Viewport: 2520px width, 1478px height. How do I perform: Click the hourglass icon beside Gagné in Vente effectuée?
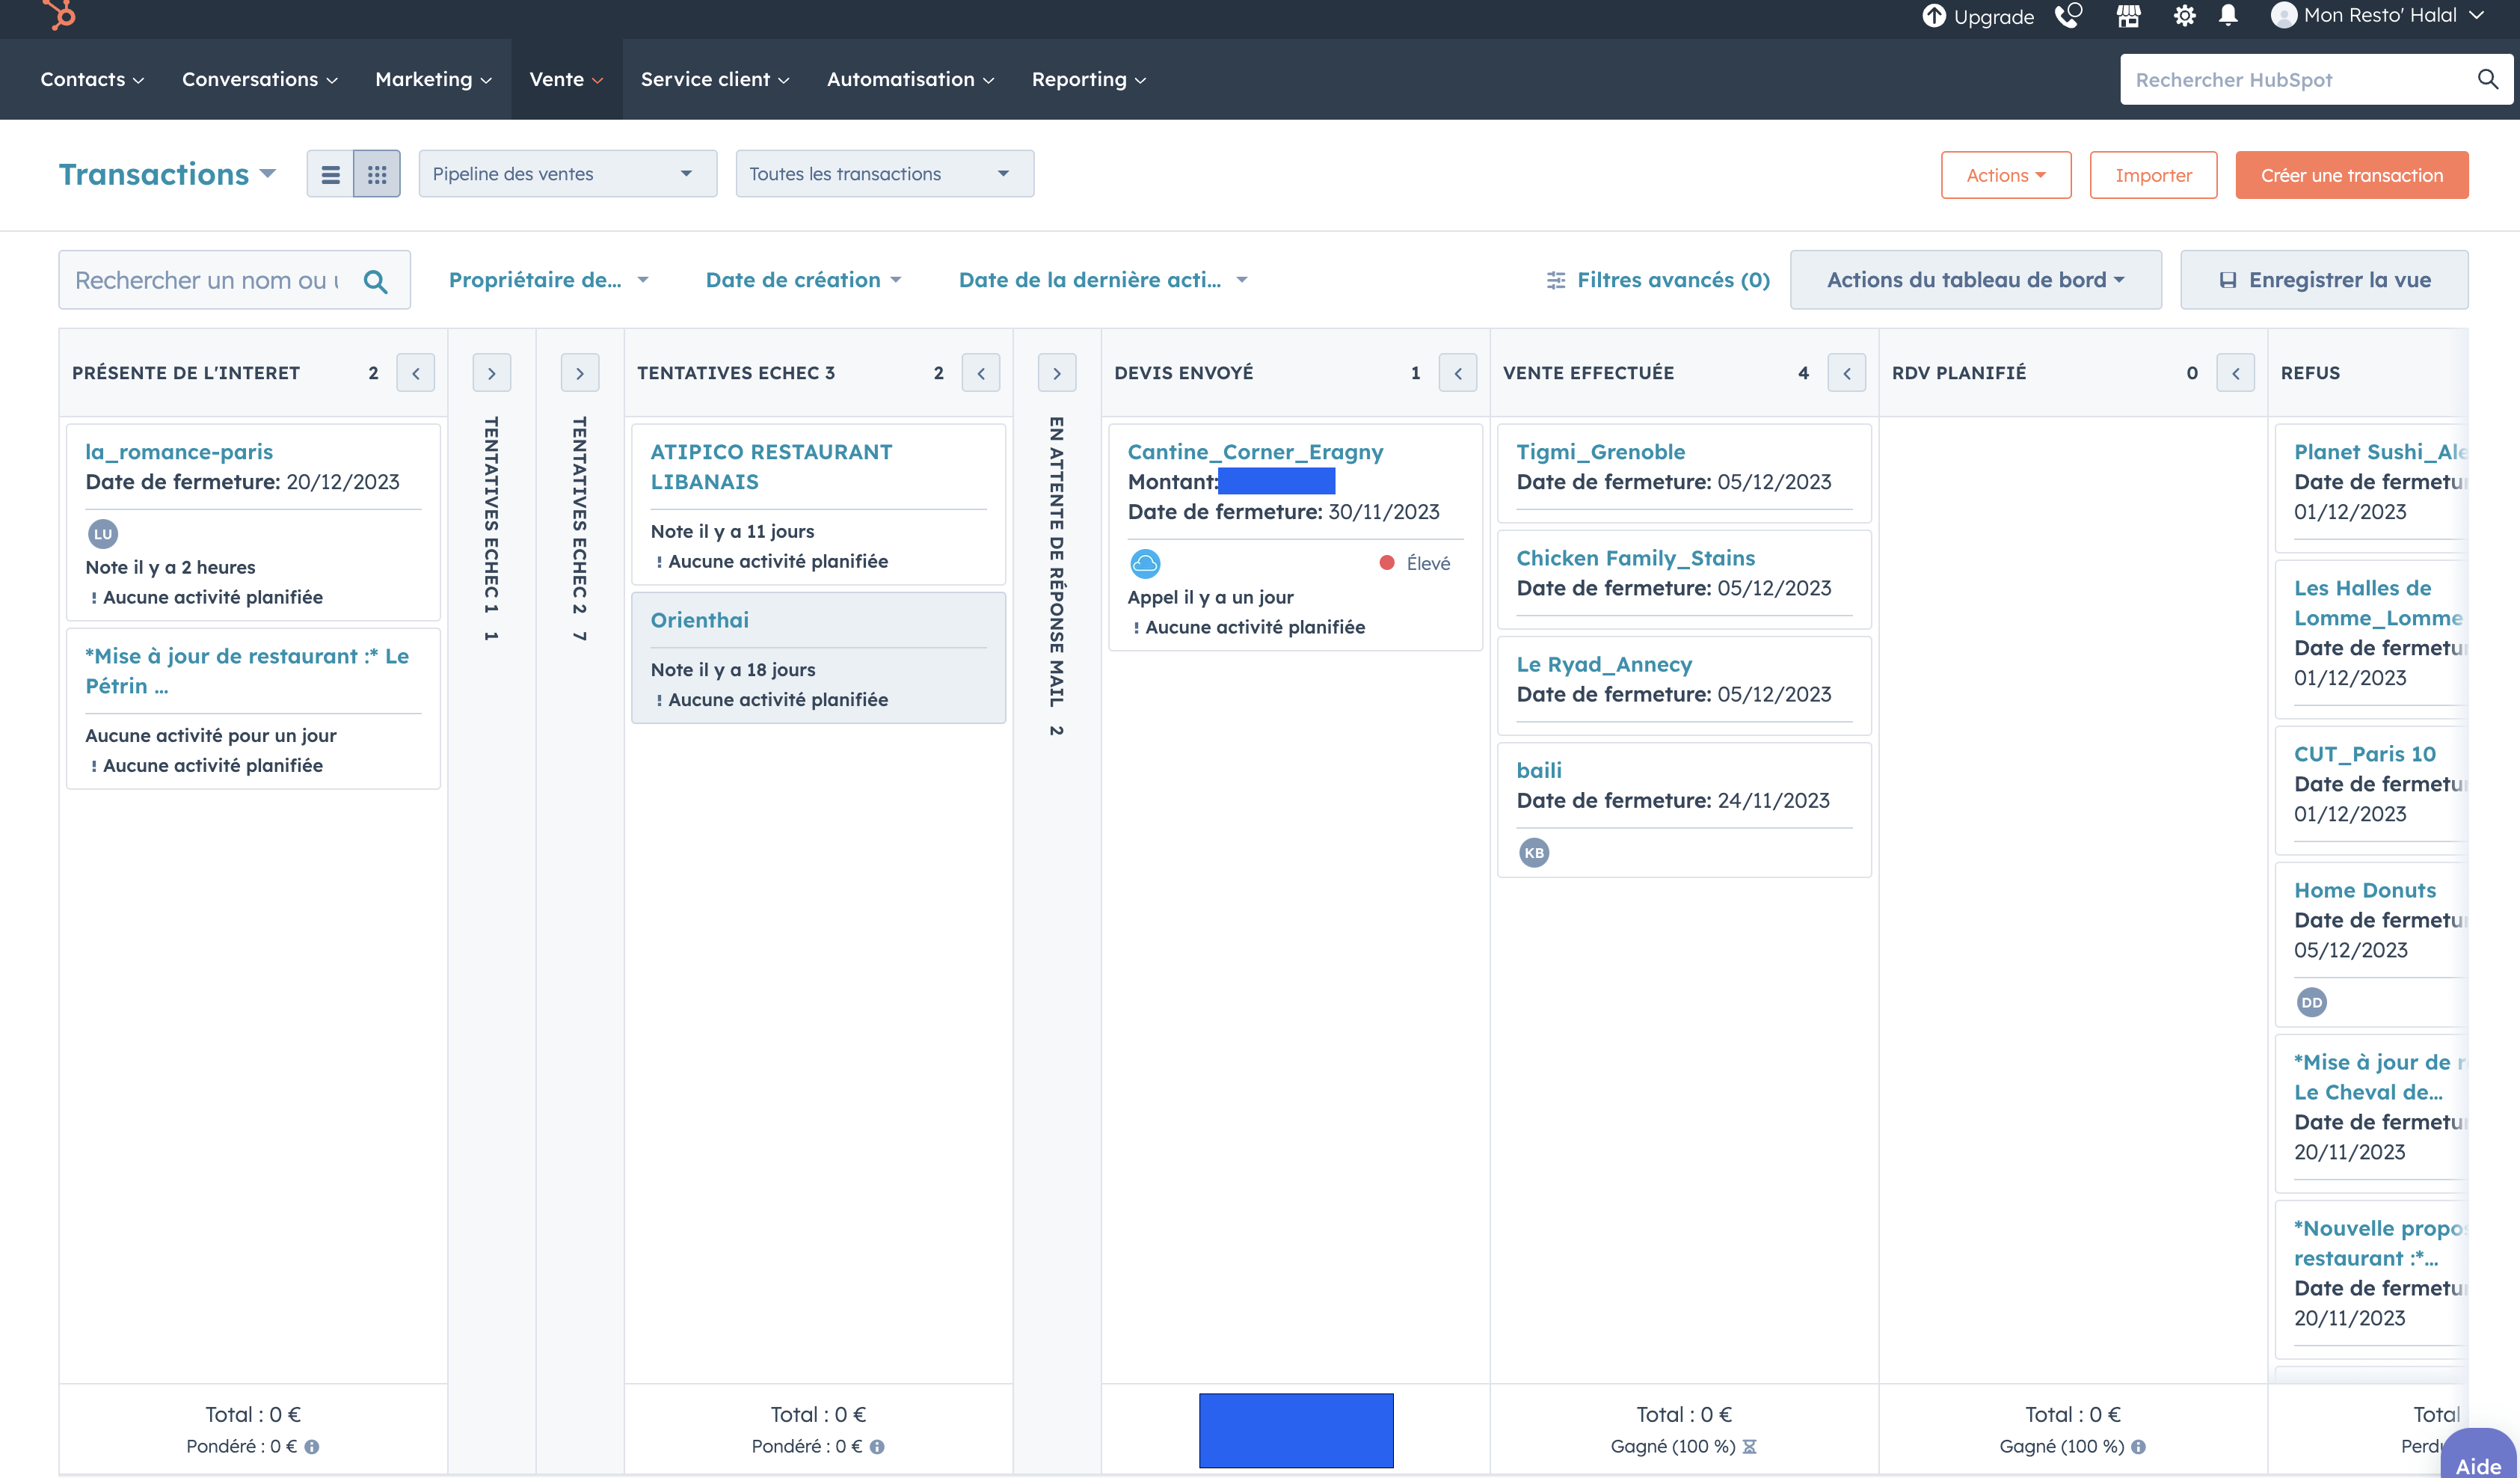1749,1447
